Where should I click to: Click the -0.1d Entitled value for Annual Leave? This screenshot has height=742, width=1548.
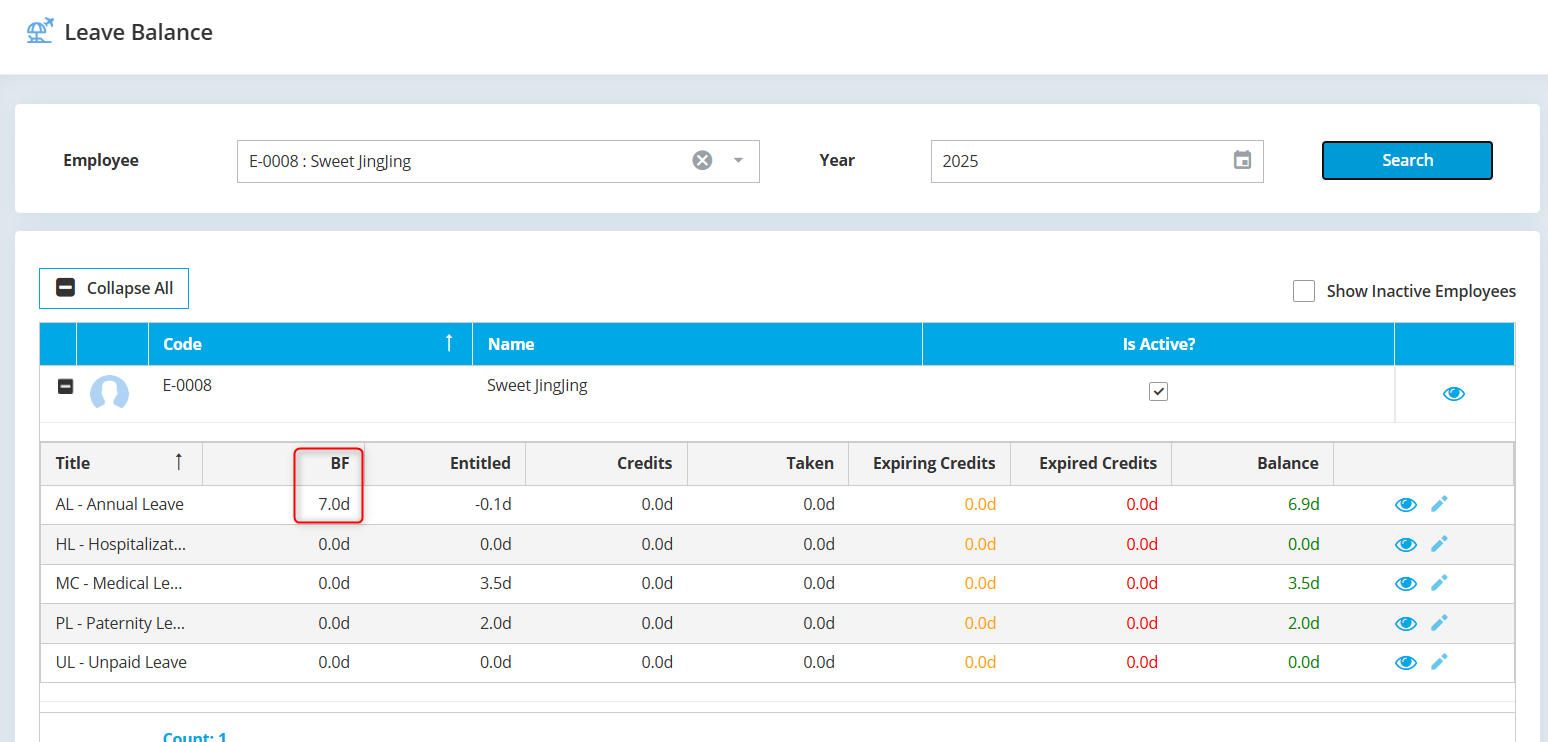point(493,504)
